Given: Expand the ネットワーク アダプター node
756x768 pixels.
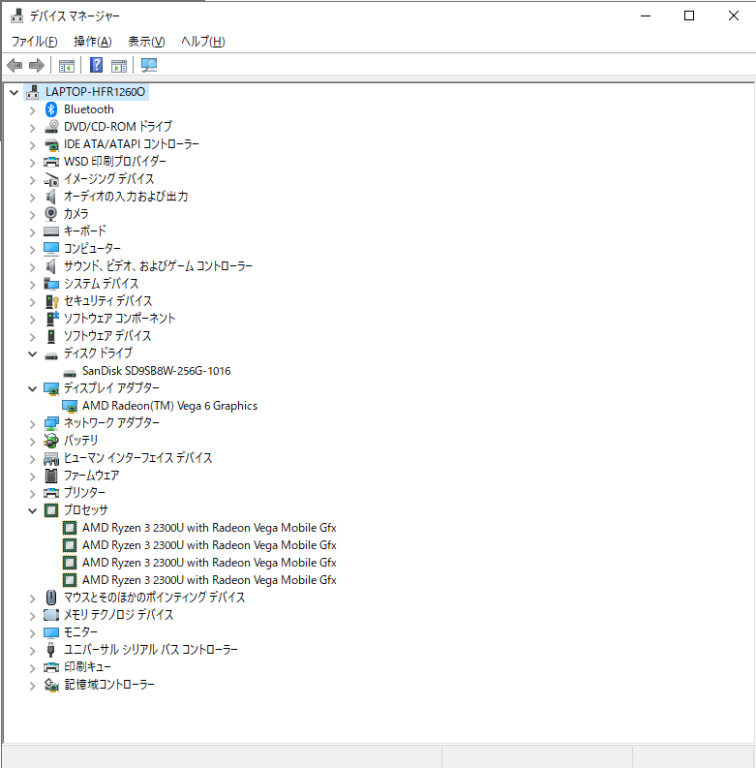Looking at the screenshot, I should tap(32, 424).
